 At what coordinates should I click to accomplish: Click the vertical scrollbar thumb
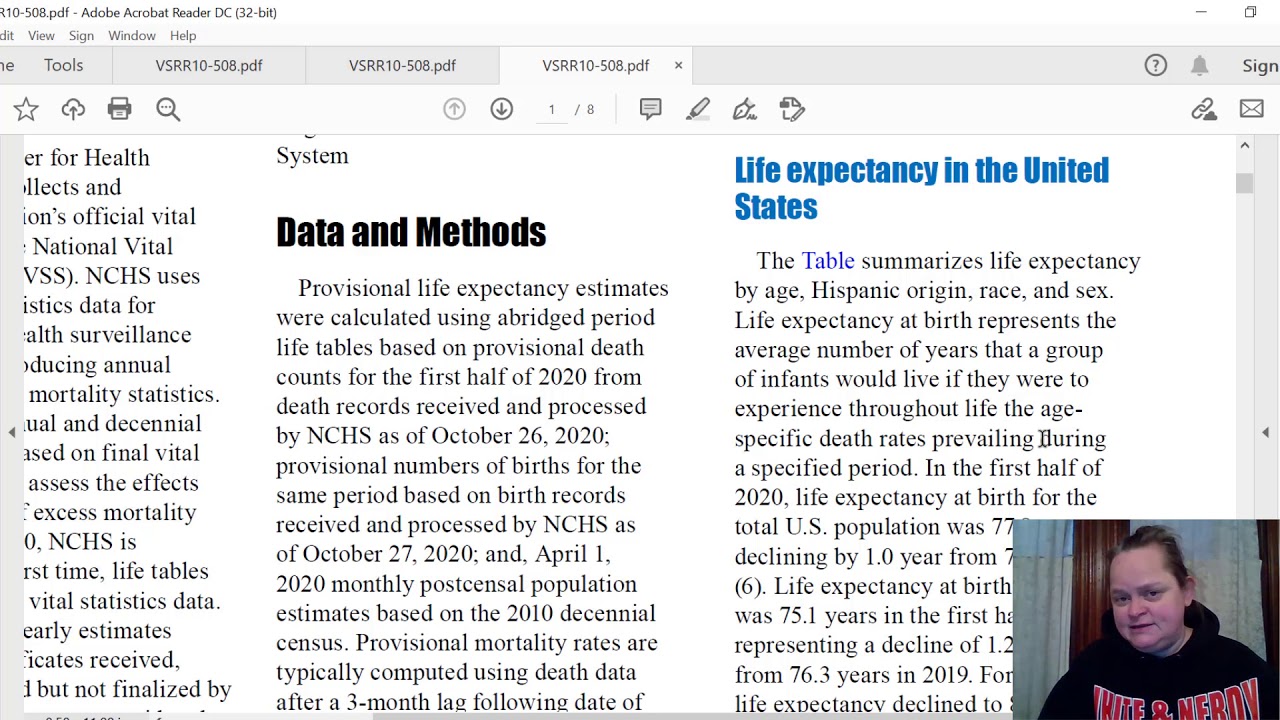1244,184
